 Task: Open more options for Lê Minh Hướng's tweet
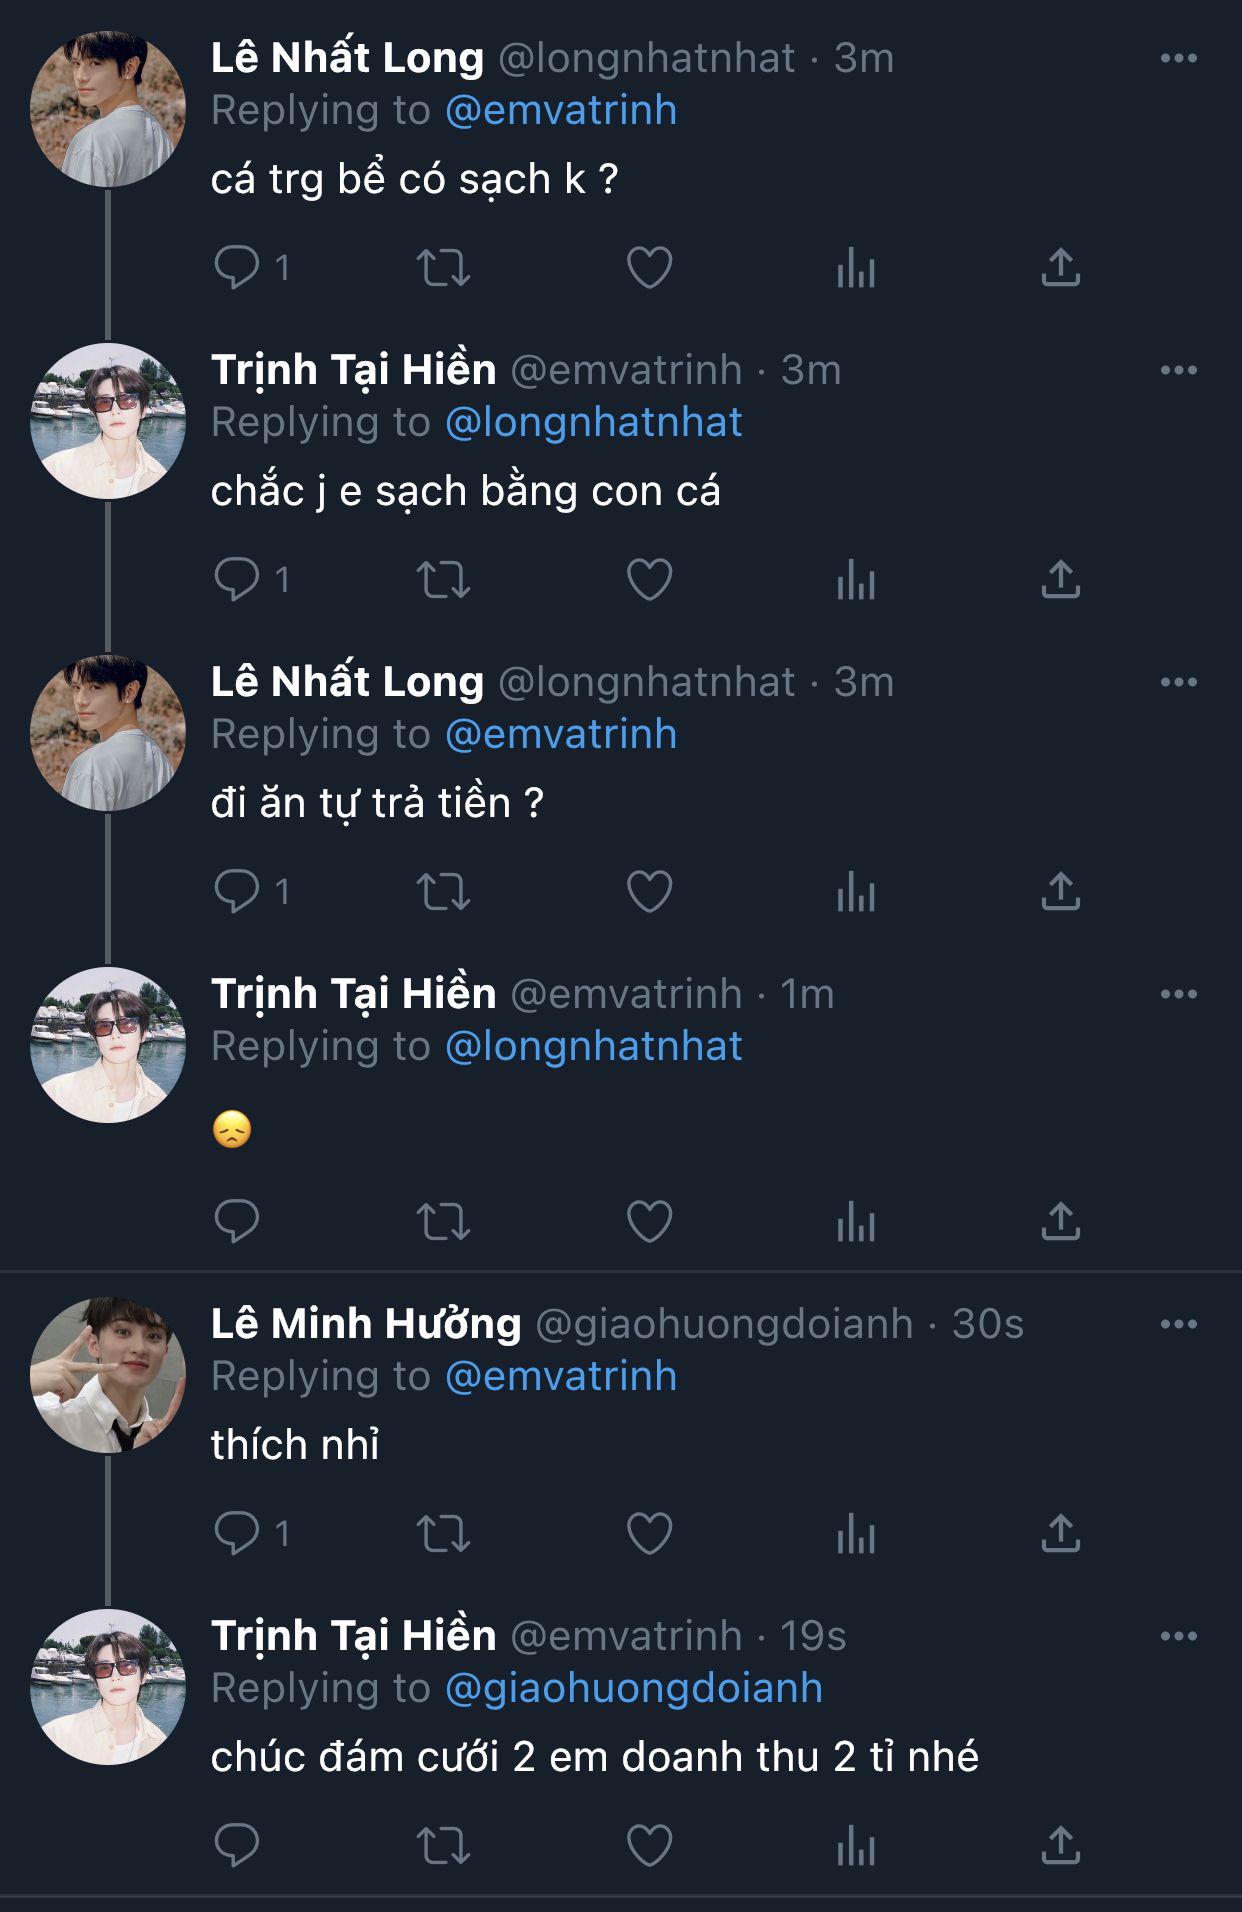coord(1178,1325)
